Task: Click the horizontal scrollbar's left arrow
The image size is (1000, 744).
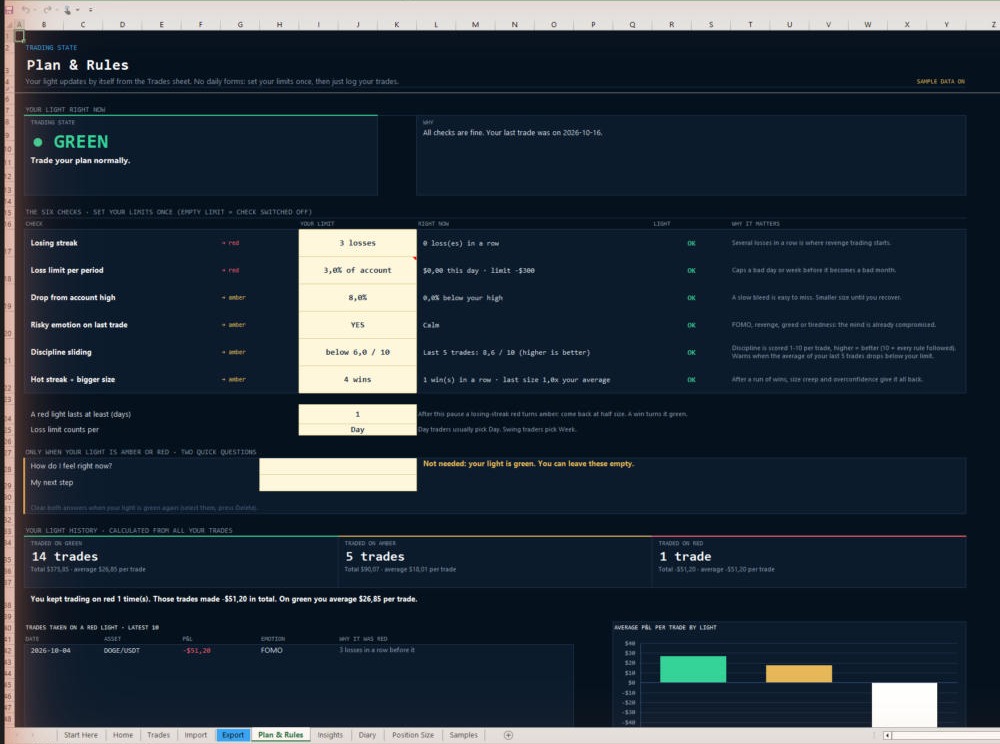Action: pyautogui.click(x=887, y=736)
